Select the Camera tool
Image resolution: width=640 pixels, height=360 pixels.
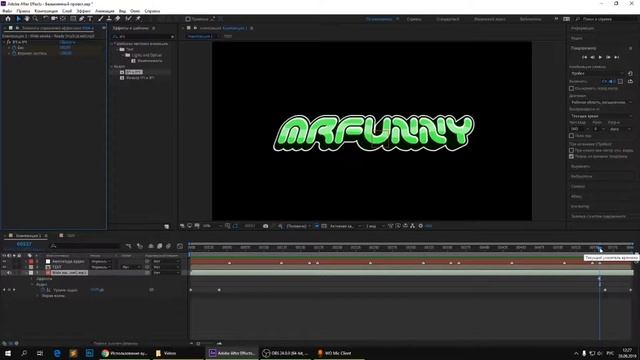(54, 19)
